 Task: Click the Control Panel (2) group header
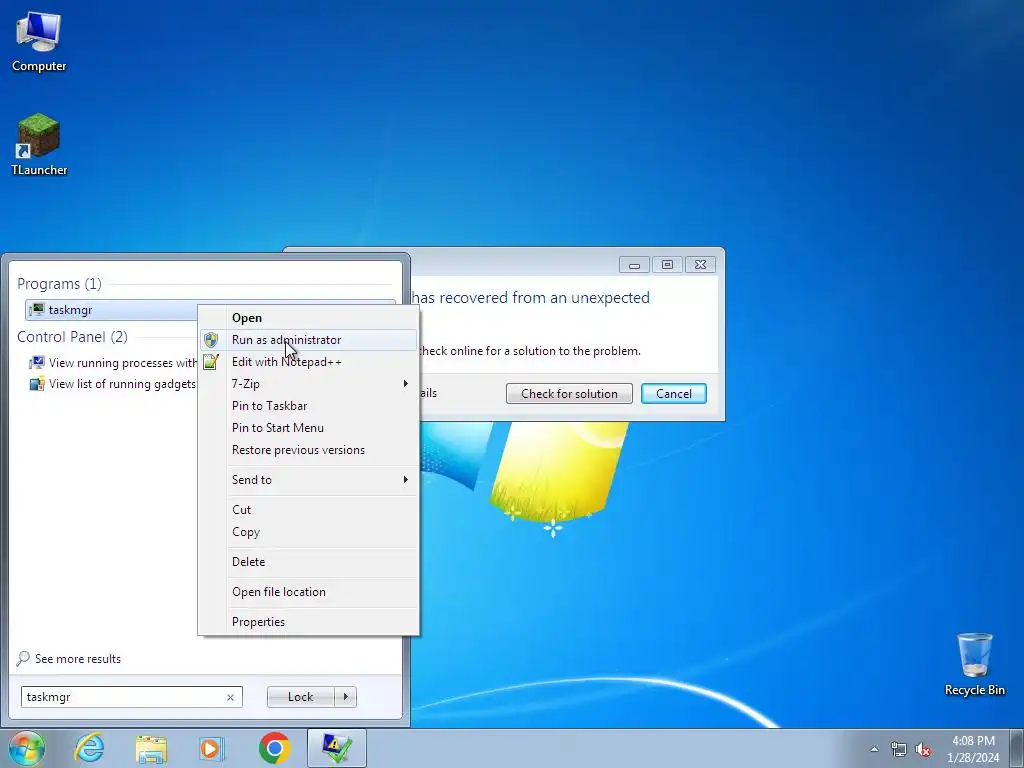point(72,337)
